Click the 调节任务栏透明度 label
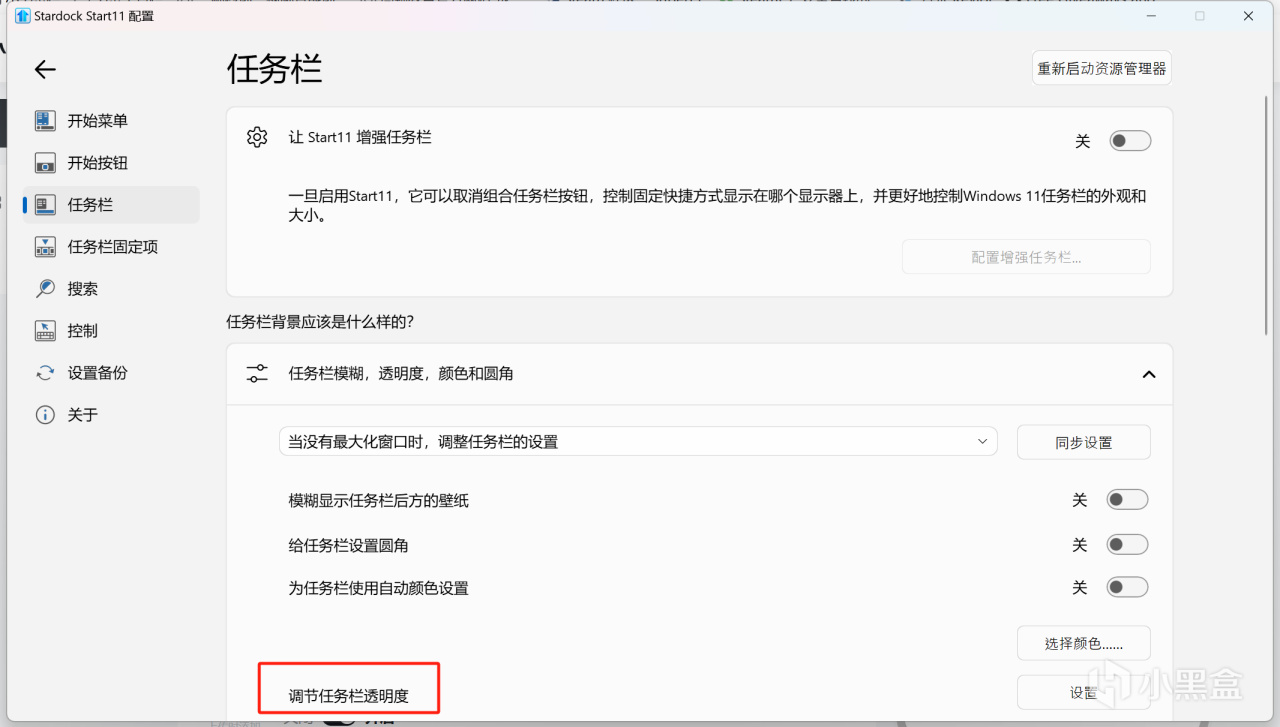 click(349, 696)
